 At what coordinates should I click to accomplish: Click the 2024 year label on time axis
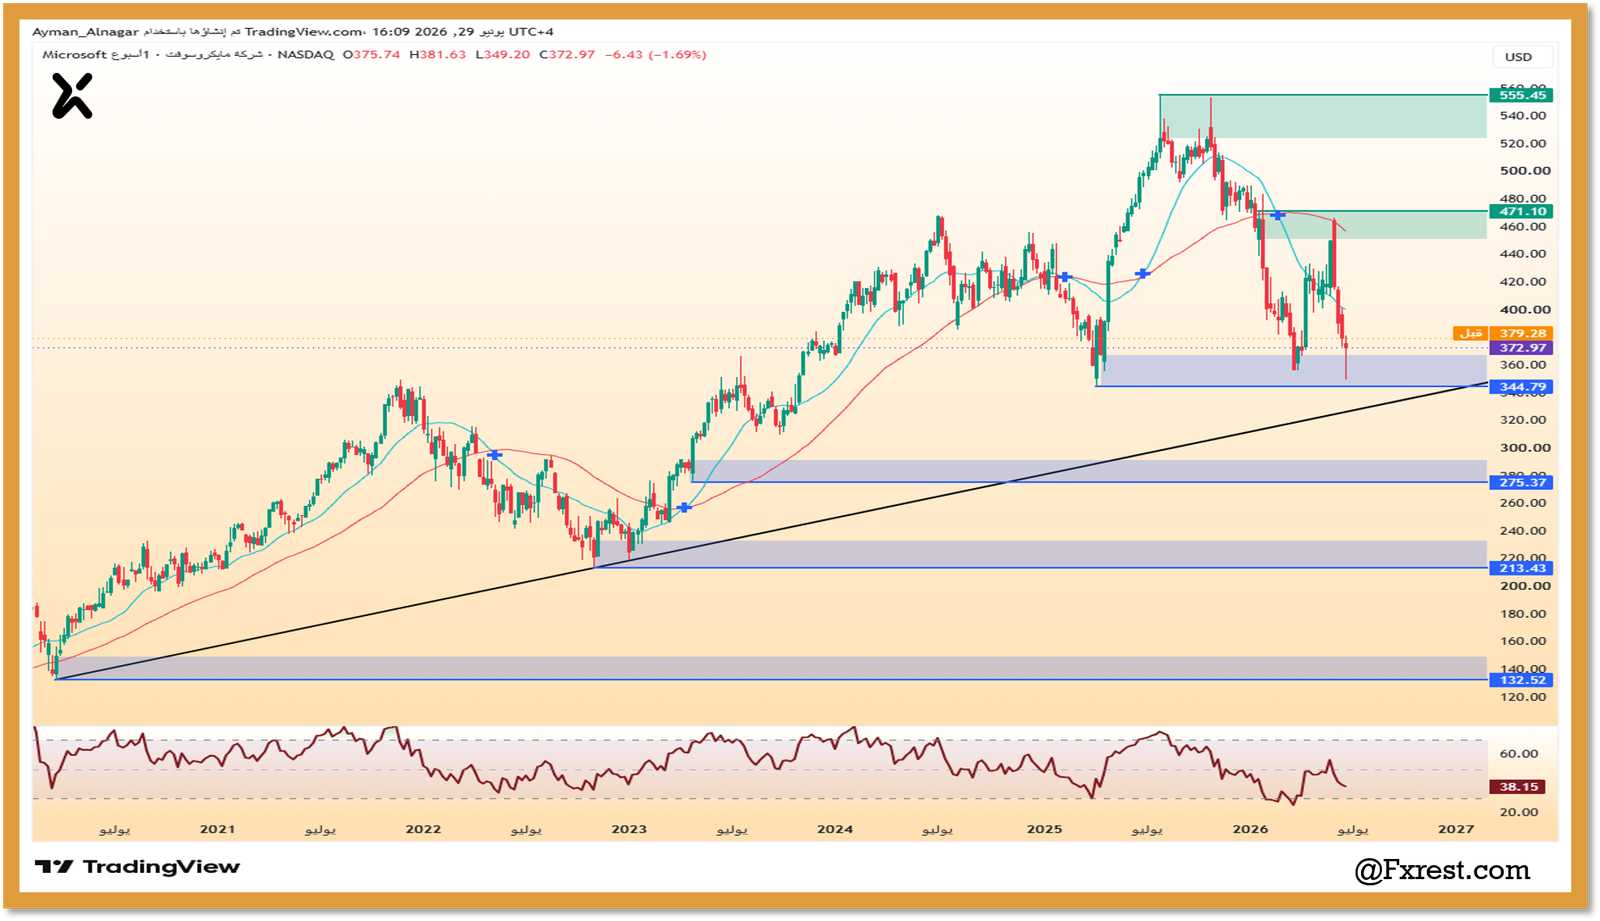835,829
